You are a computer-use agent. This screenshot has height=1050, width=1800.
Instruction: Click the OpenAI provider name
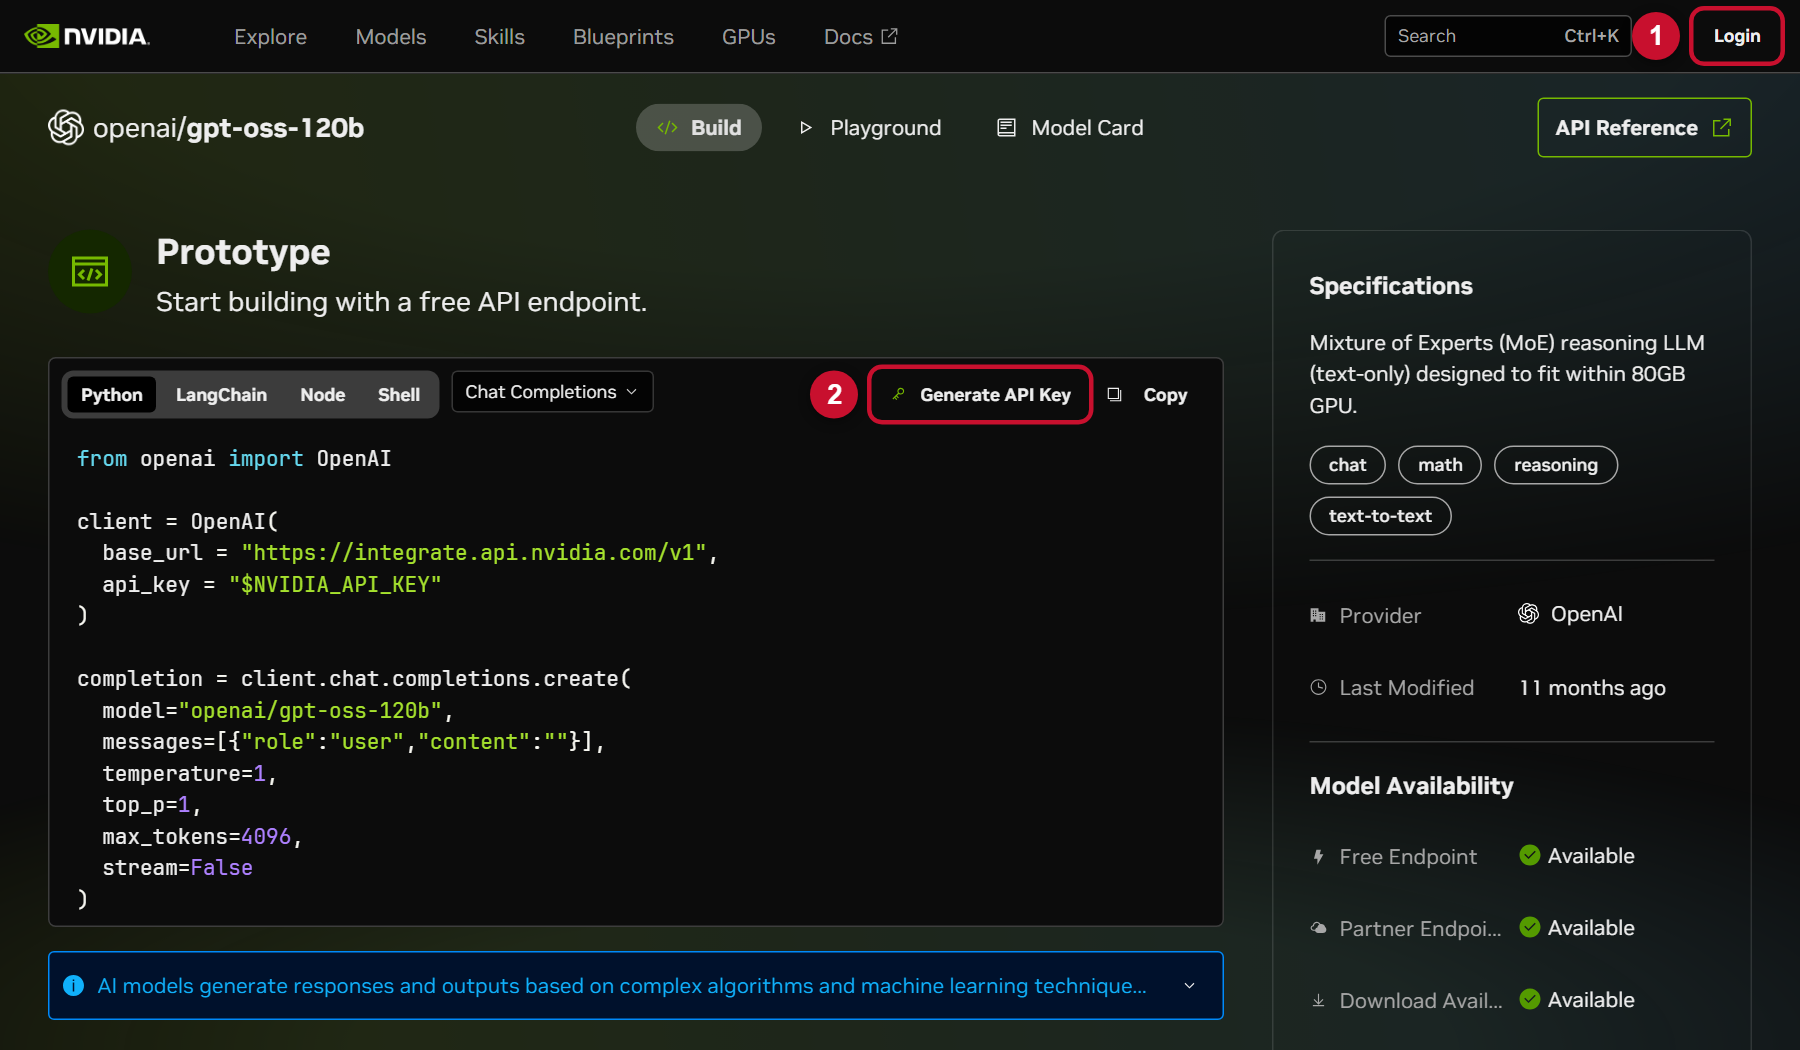pos(1587,614)
